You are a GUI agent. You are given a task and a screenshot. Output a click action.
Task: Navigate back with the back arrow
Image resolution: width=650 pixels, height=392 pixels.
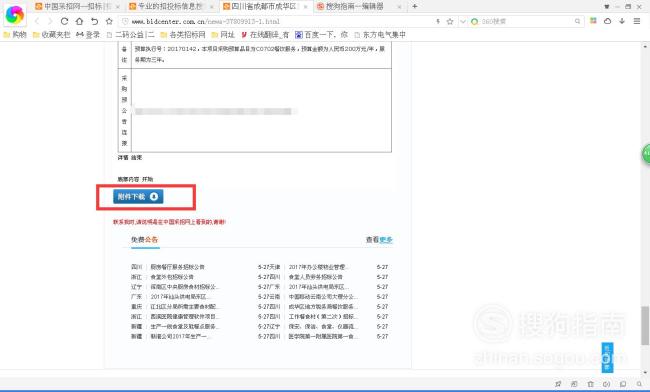point(37,21)
